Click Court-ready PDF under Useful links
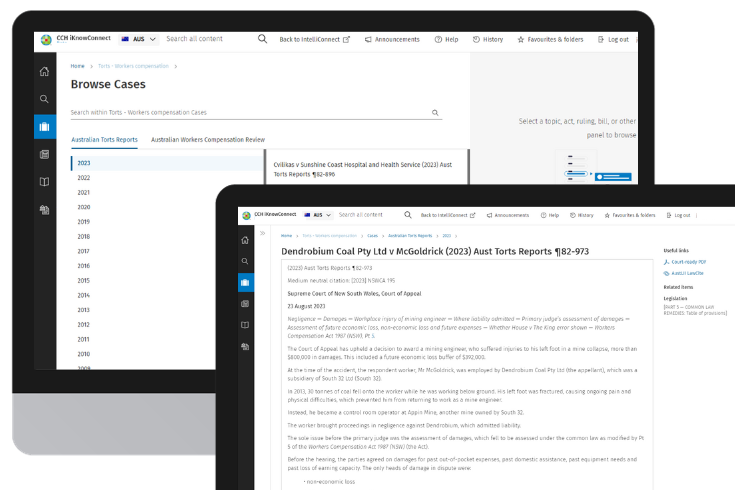Viewport: 735px width, 490px height. tap(689, 261)
